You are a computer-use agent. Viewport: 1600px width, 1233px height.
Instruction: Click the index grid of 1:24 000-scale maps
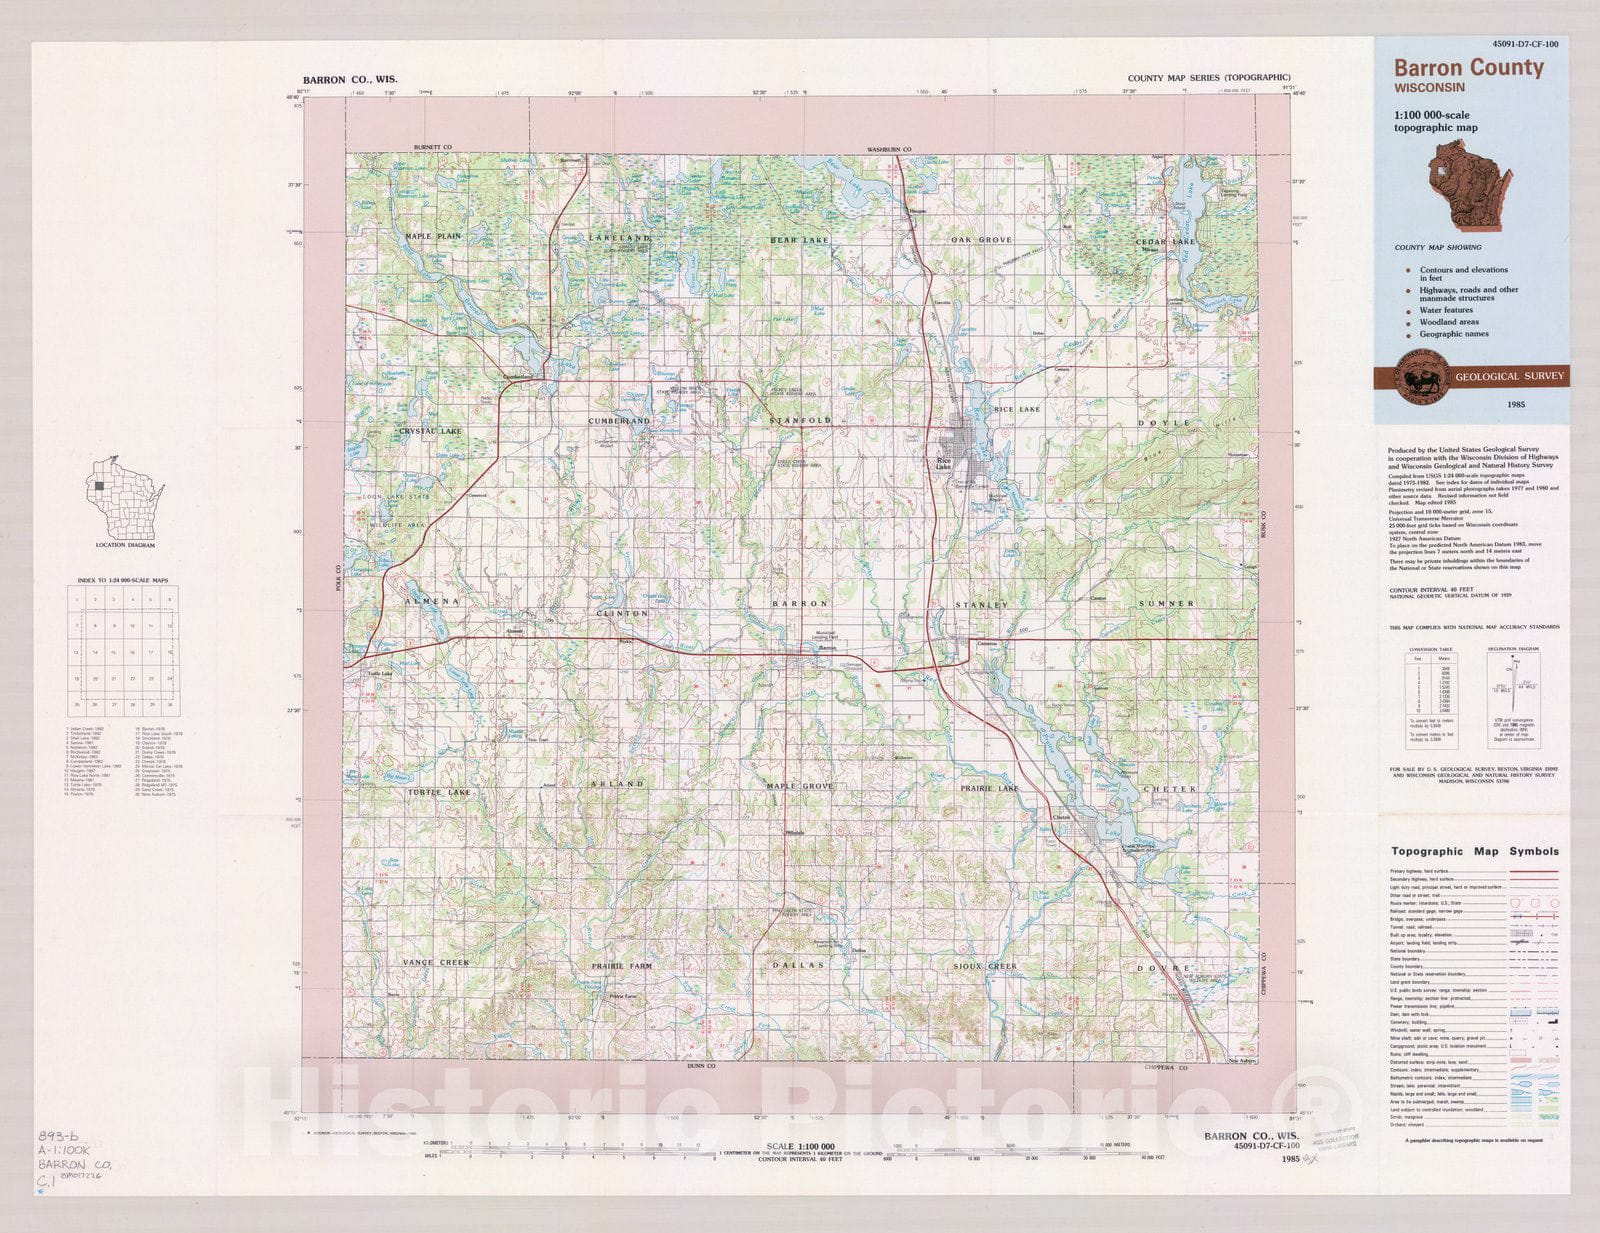[x=124, y=650]
